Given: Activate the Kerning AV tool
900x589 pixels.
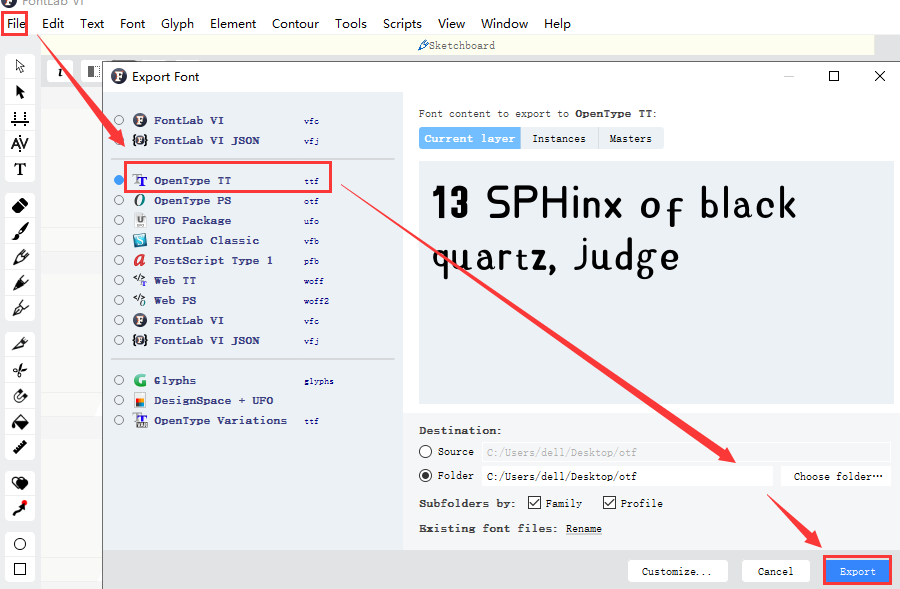Looking at the screenshot, I should [x=20, y=144].
